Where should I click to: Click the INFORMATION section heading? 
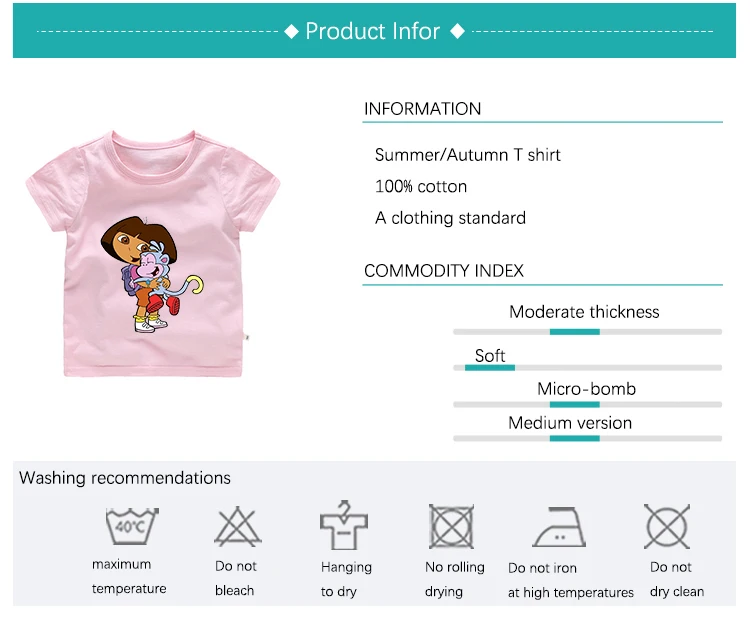click(422, 109)
